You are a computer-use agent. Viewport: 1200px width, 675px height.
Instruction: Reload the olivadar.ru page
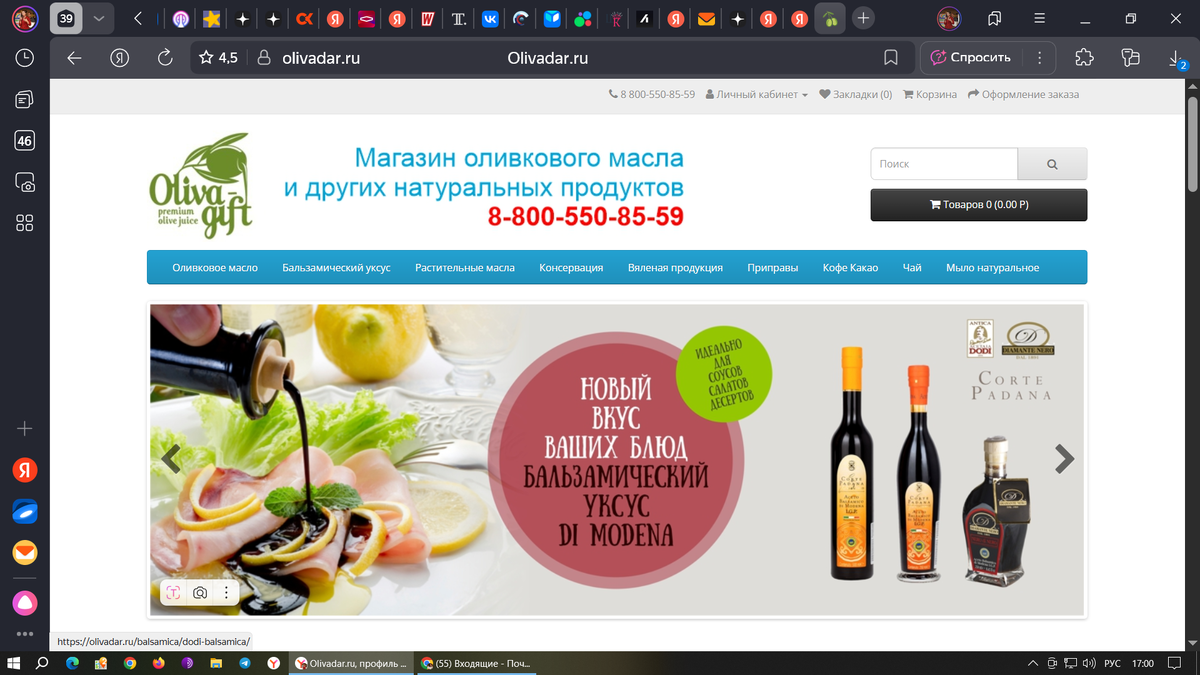click(166, 58)
